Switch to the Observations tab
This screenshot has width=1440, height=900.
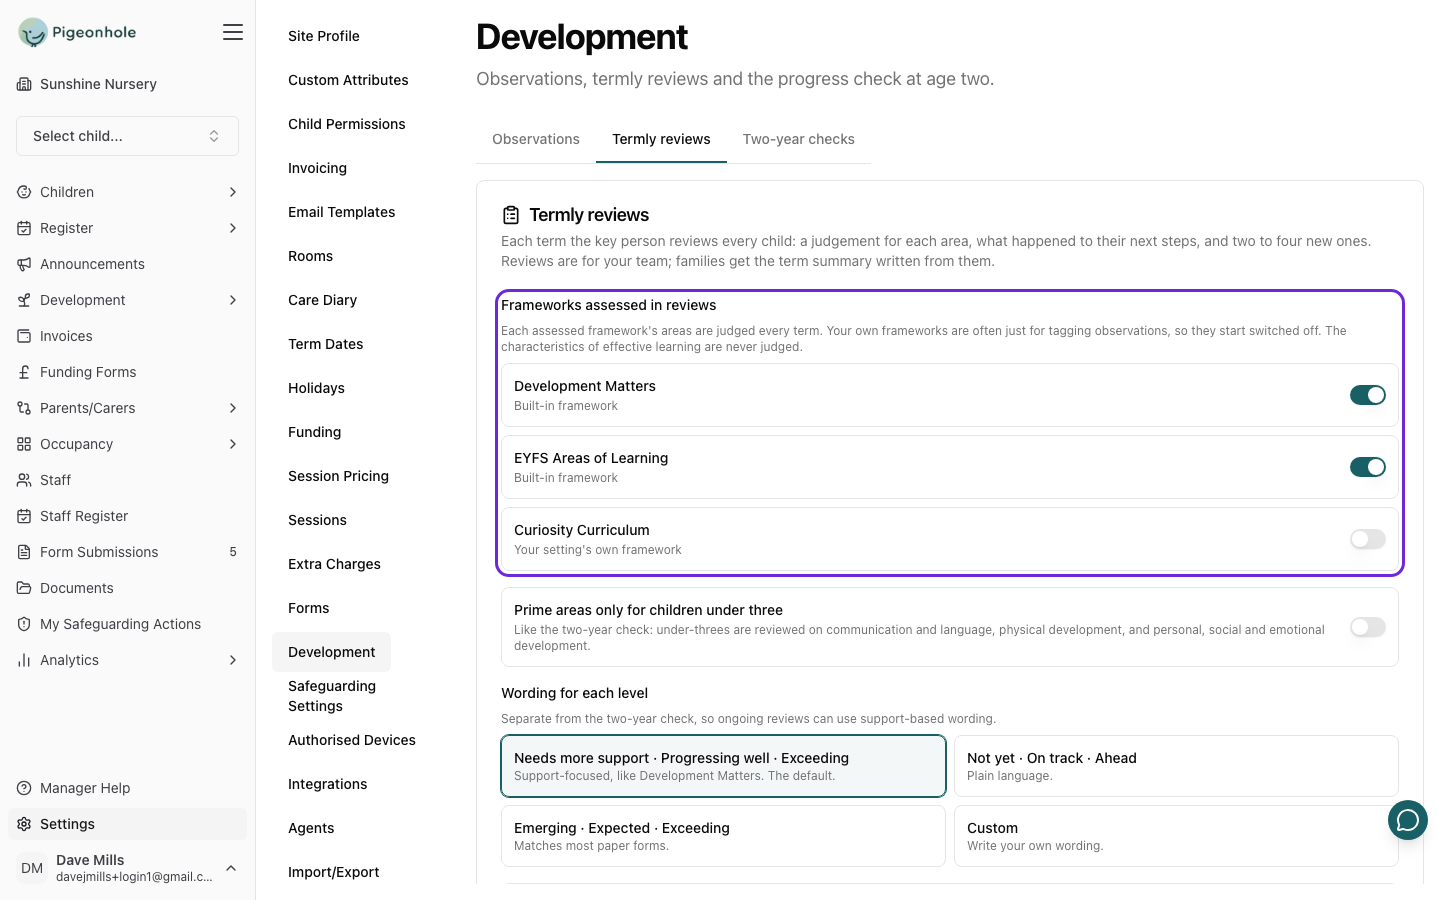pyautogui.click(x=536, y=139)
